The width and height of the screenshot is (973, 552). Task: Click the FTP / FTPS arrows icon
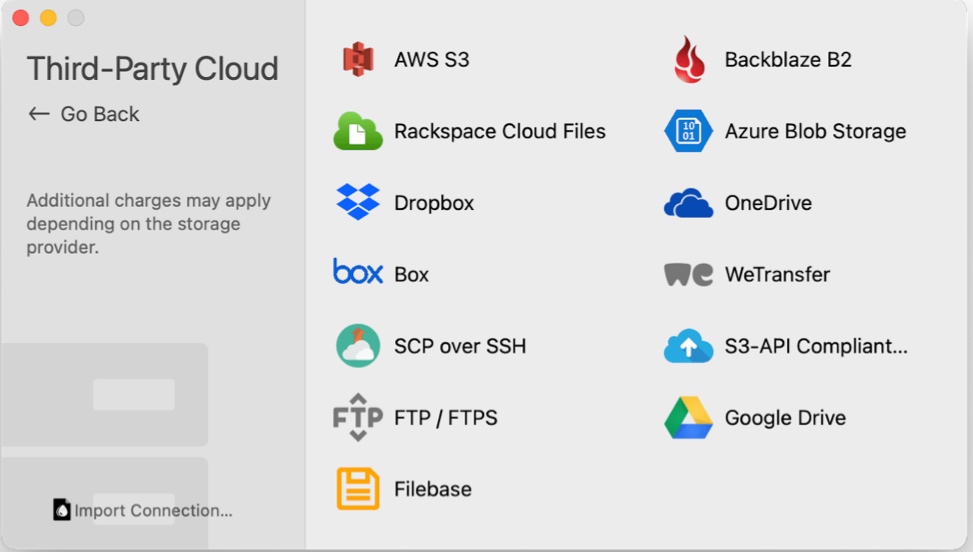point(358,417)
